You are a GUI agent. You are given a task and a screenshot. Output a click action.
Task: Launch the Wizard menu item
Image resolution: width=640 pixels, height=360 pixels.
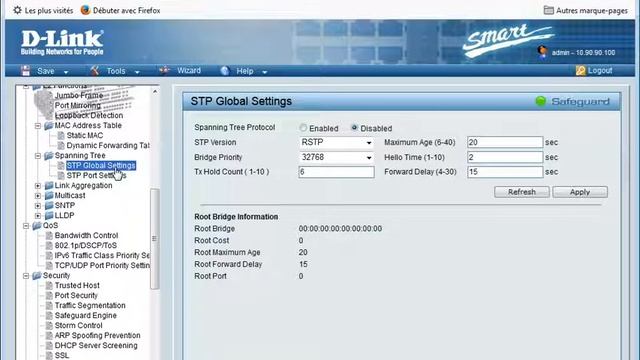(x=189, y=71)
